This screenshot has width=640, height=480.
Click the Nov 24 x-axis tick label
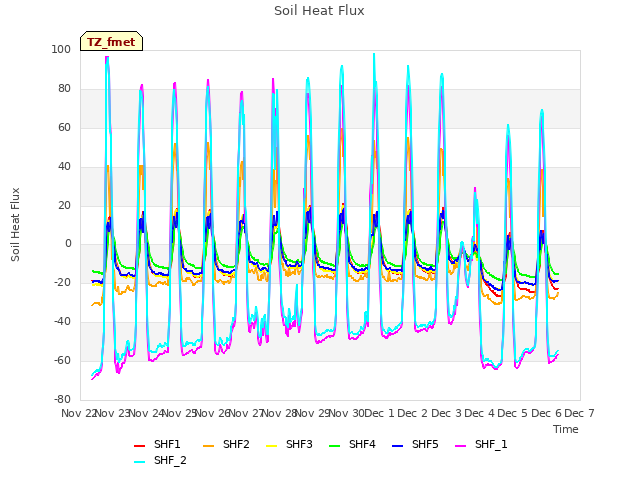[146, 413]
